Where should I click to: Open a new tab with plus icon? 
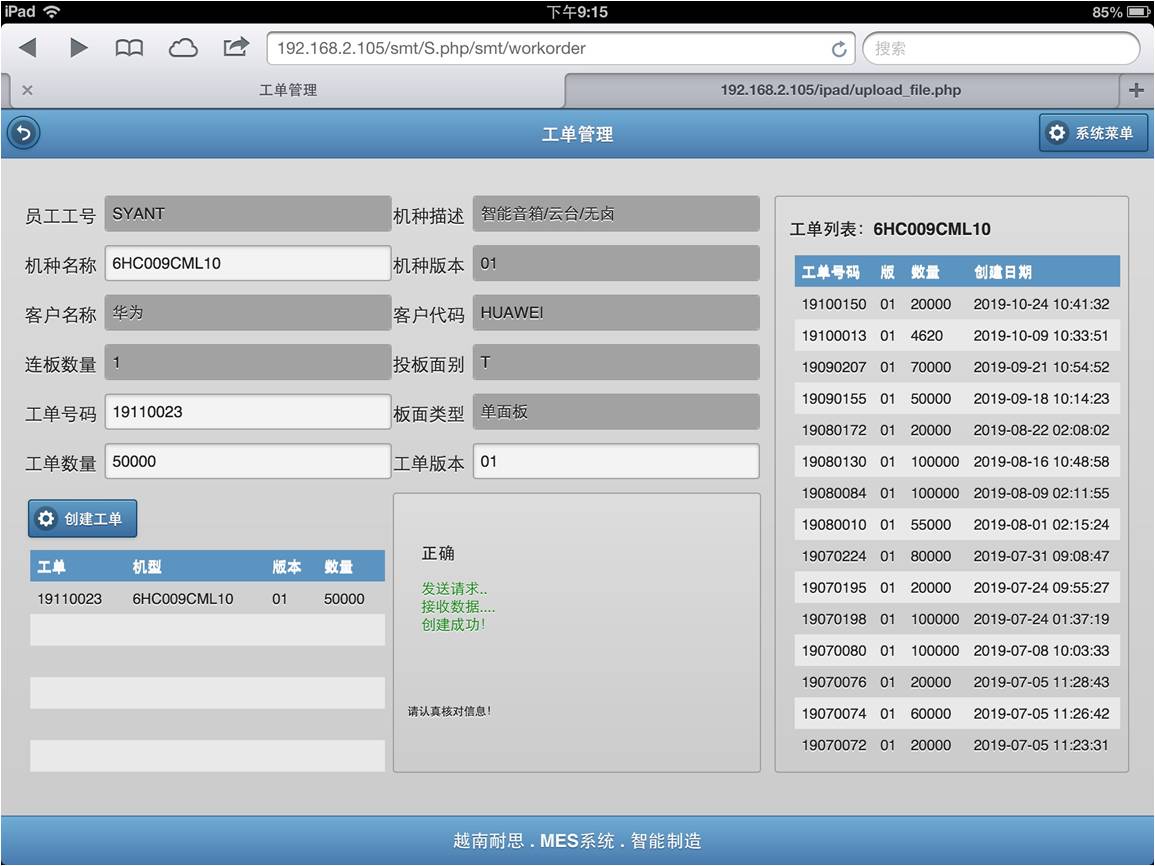point(1135,90)
